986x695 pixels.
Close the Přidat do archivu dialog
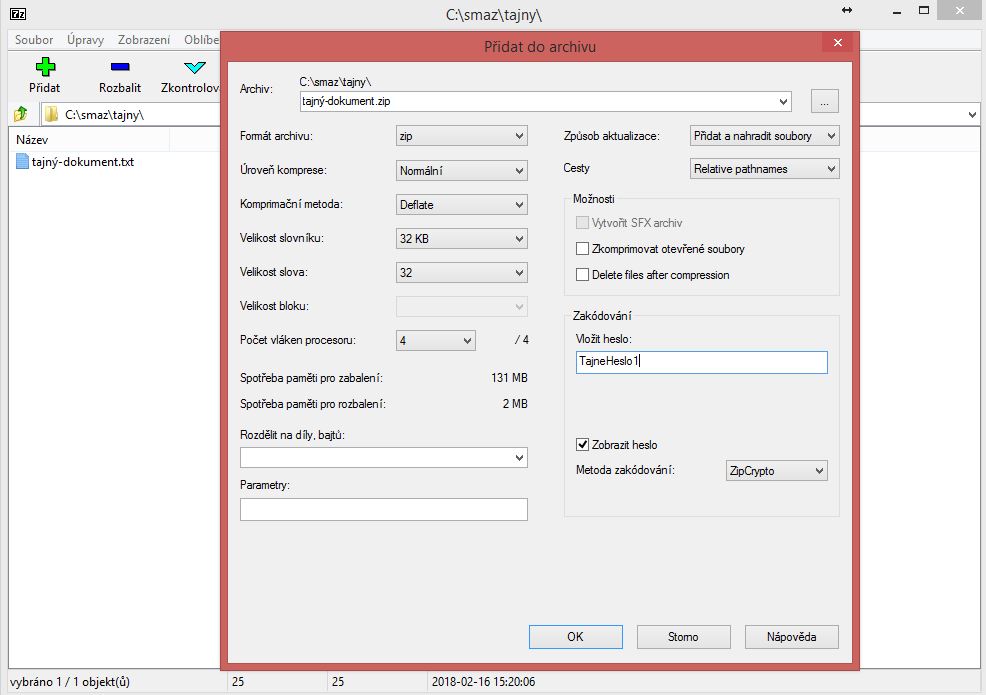tap(836, 44)
